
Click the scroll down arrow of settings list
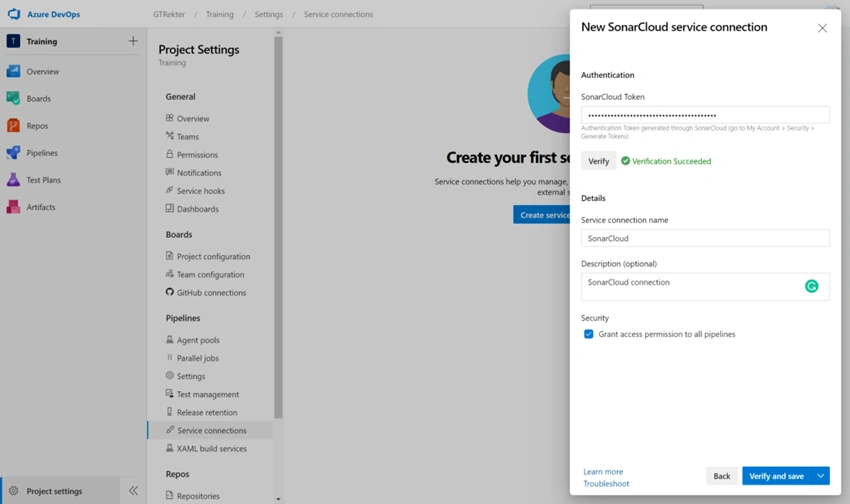click(278, 499)
